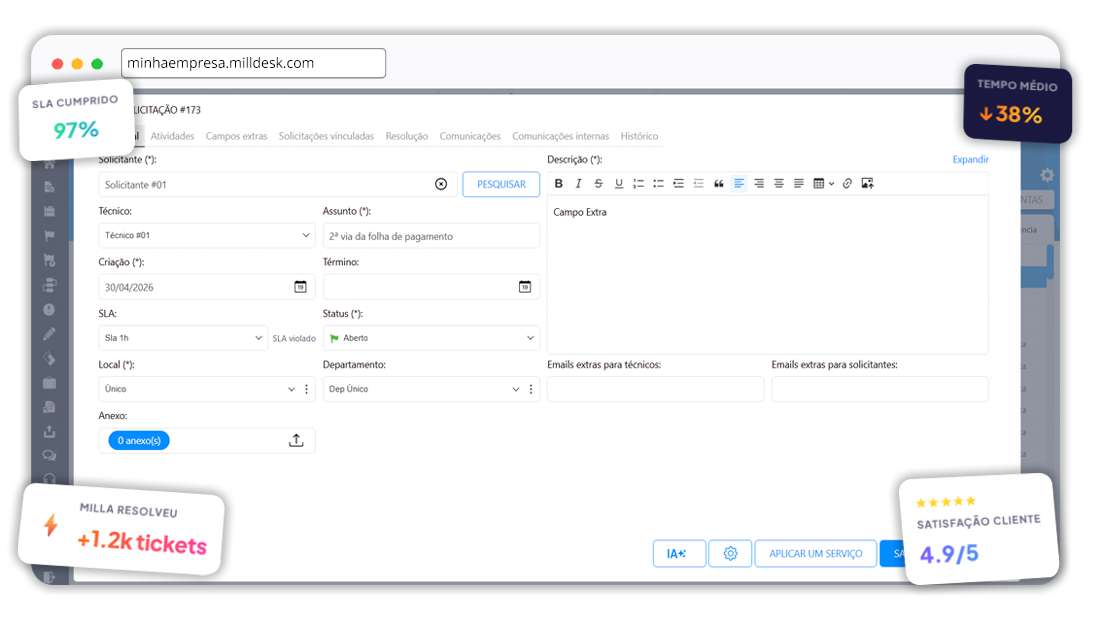1100x620 pixels.
Task: Click the Expandir link above description
Action: [970, 160]
